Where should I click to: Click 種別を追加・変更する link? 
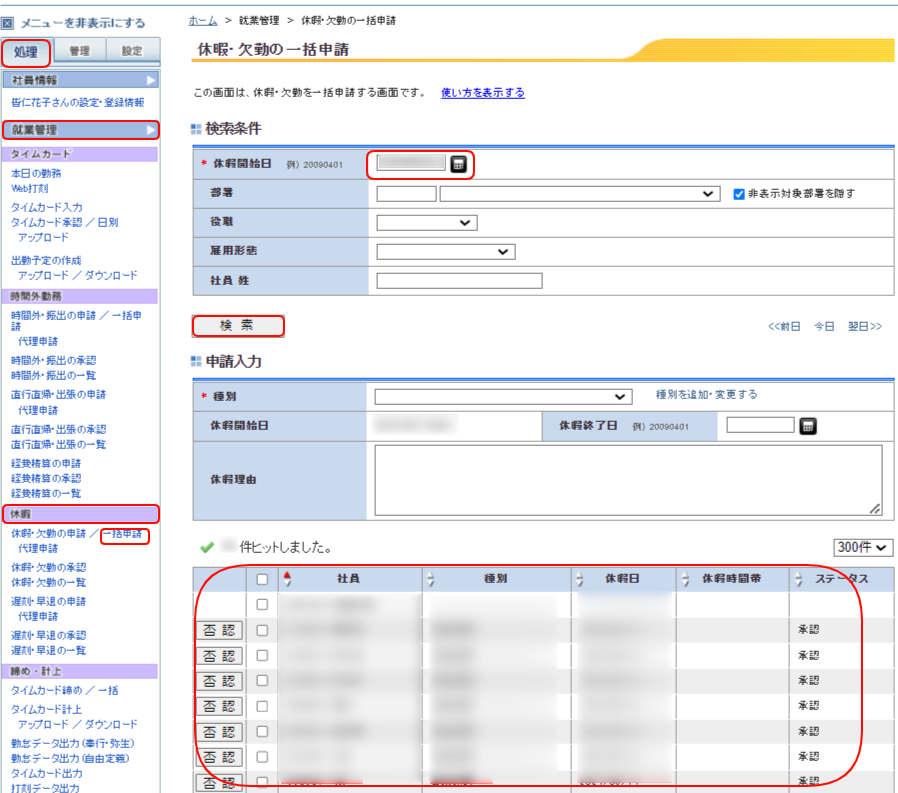tap(706, 394)
